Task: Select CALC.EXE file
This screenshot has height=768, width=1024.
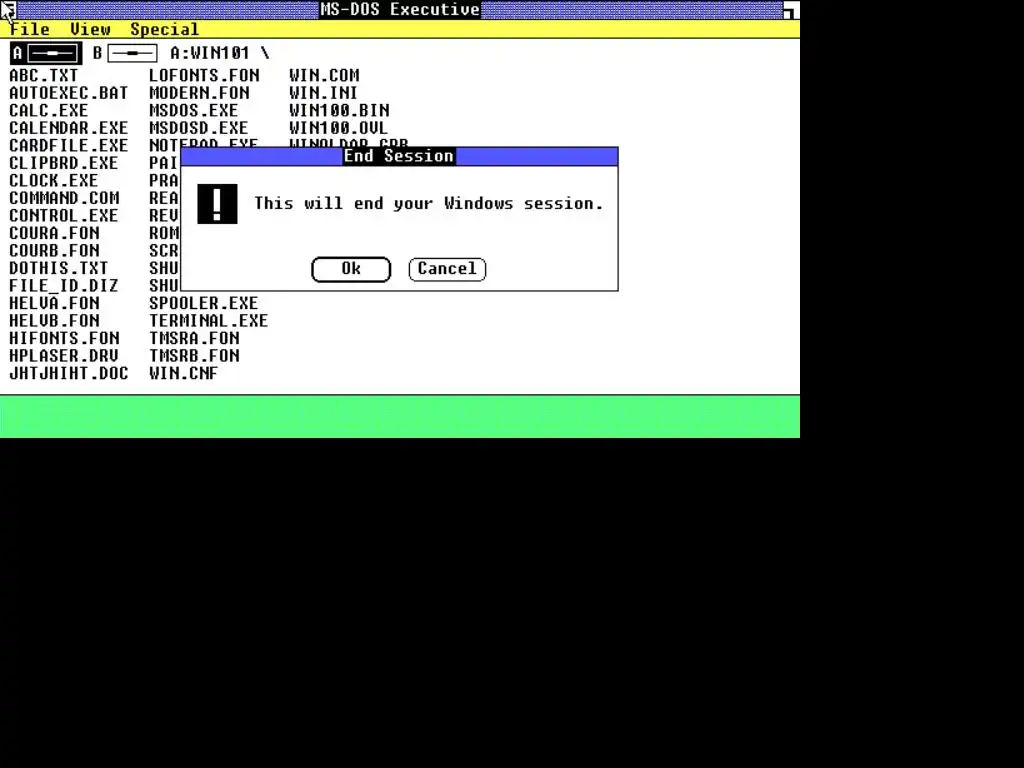Action: (x=49, y=111)
